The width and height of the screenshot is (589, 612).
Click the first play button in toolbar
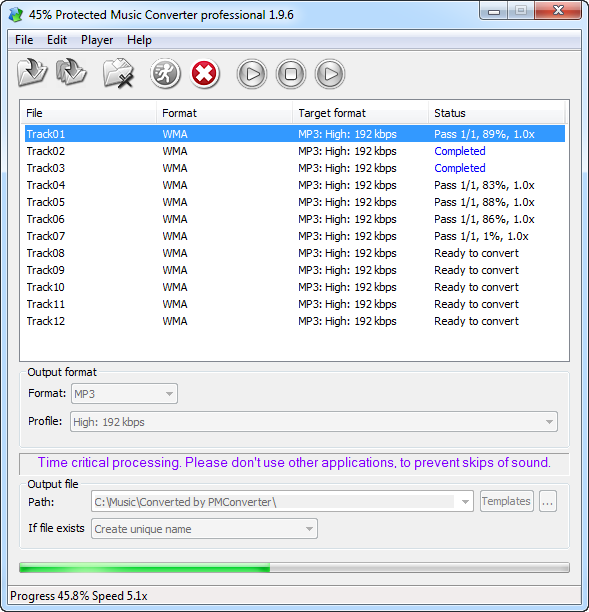(252, 74)
